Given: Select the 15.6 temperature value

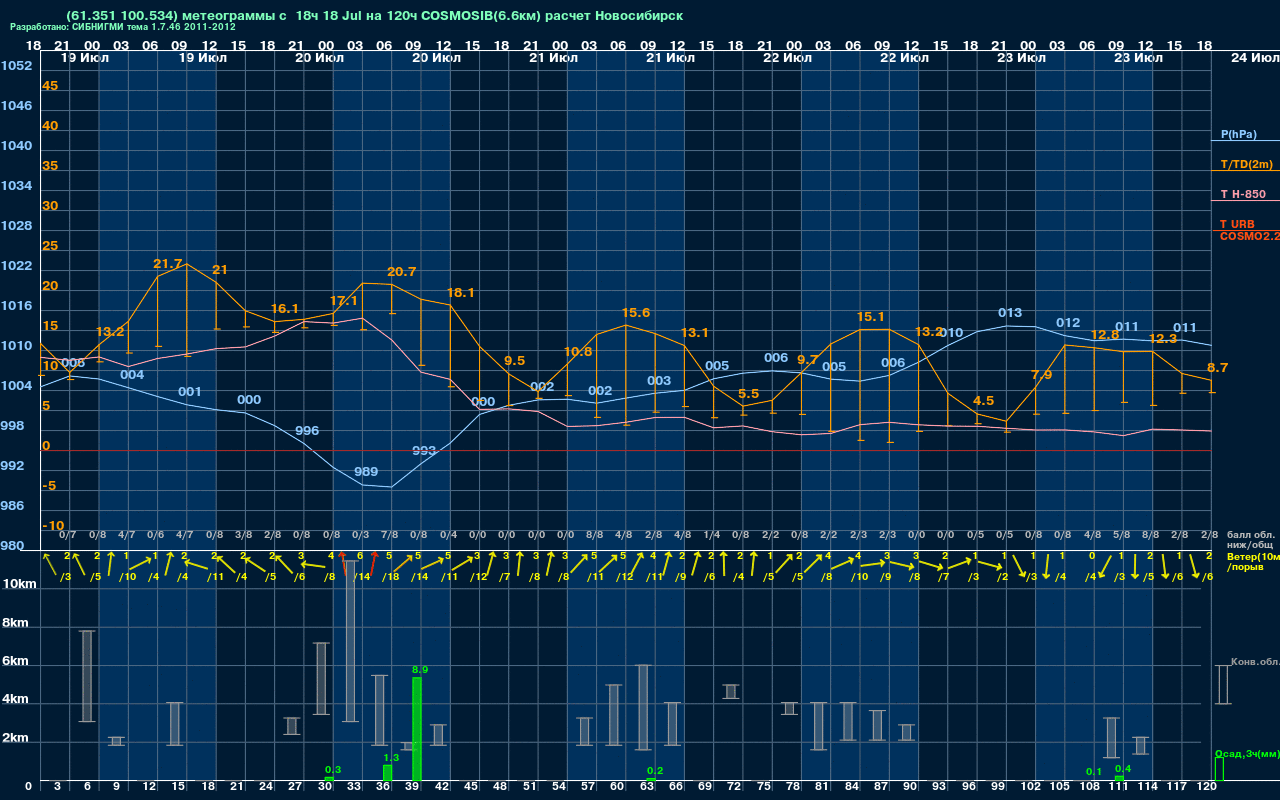Looking at the screenshot, I should 635,313.
